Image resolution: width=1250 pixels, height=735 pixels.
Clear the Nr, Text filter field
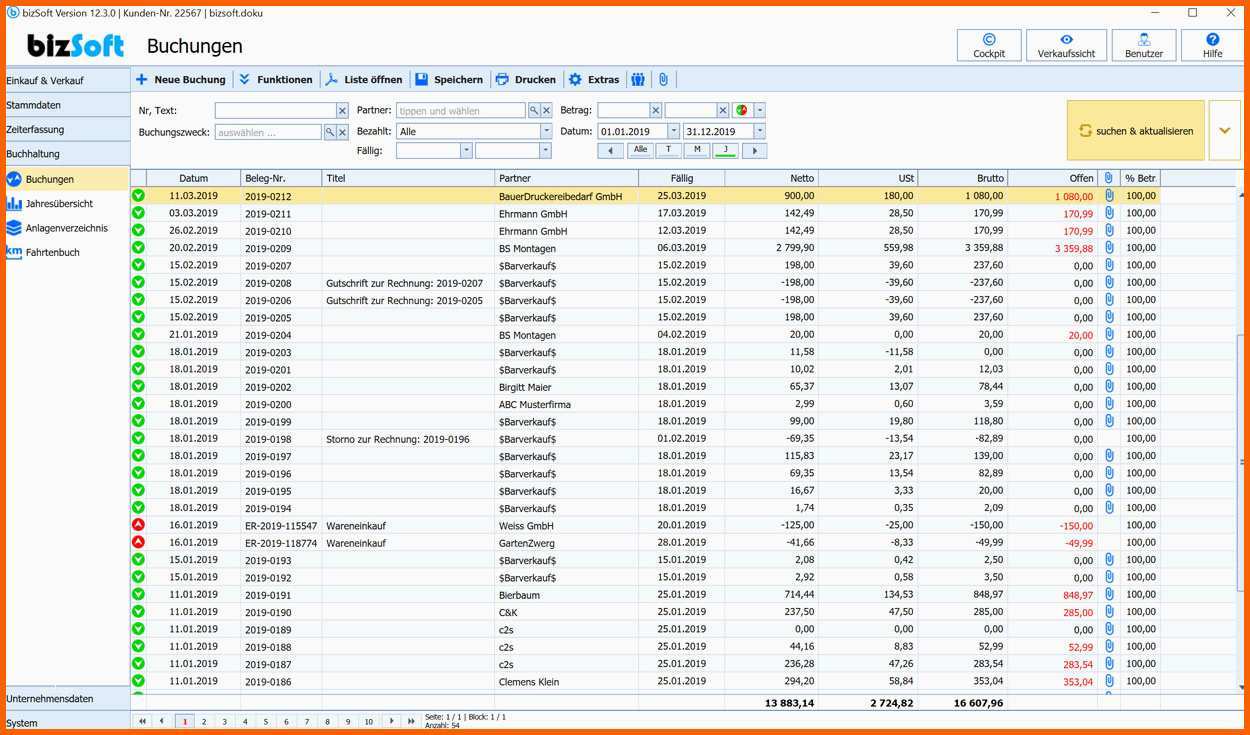pos(342,111)
